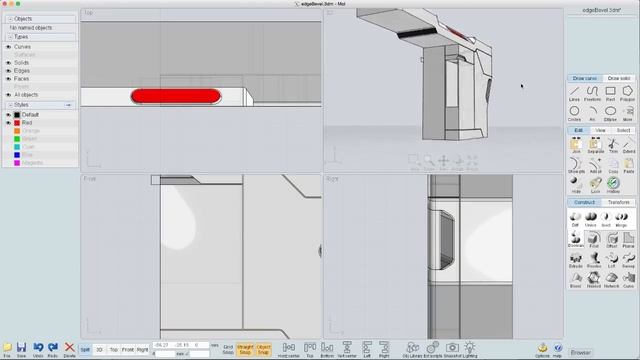Open the Lighting bulb options
Screen dimensions: 640x360
(470, 350)
